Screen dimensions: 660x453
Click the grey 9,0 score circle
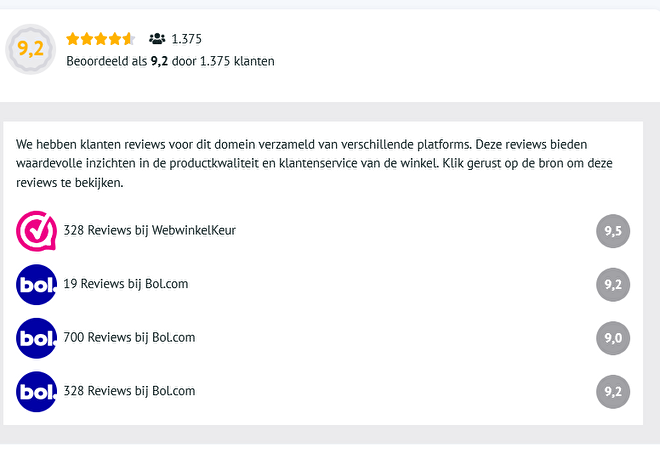pos(613,338)
